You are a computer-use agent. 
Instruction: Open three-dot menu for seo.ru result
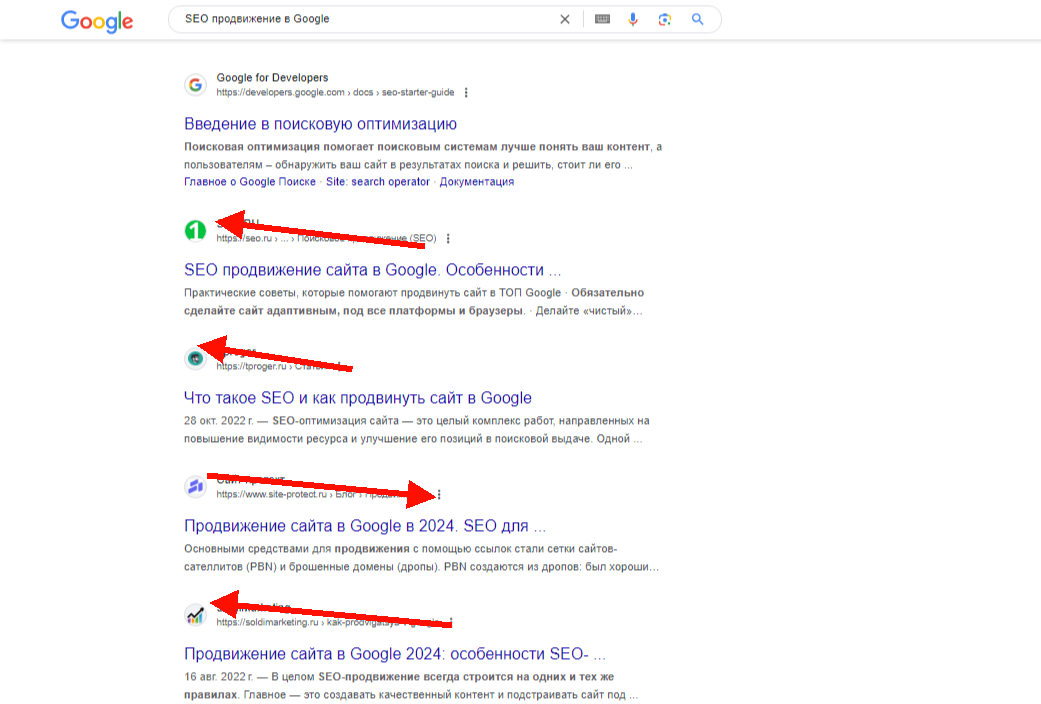coord(448,239)
